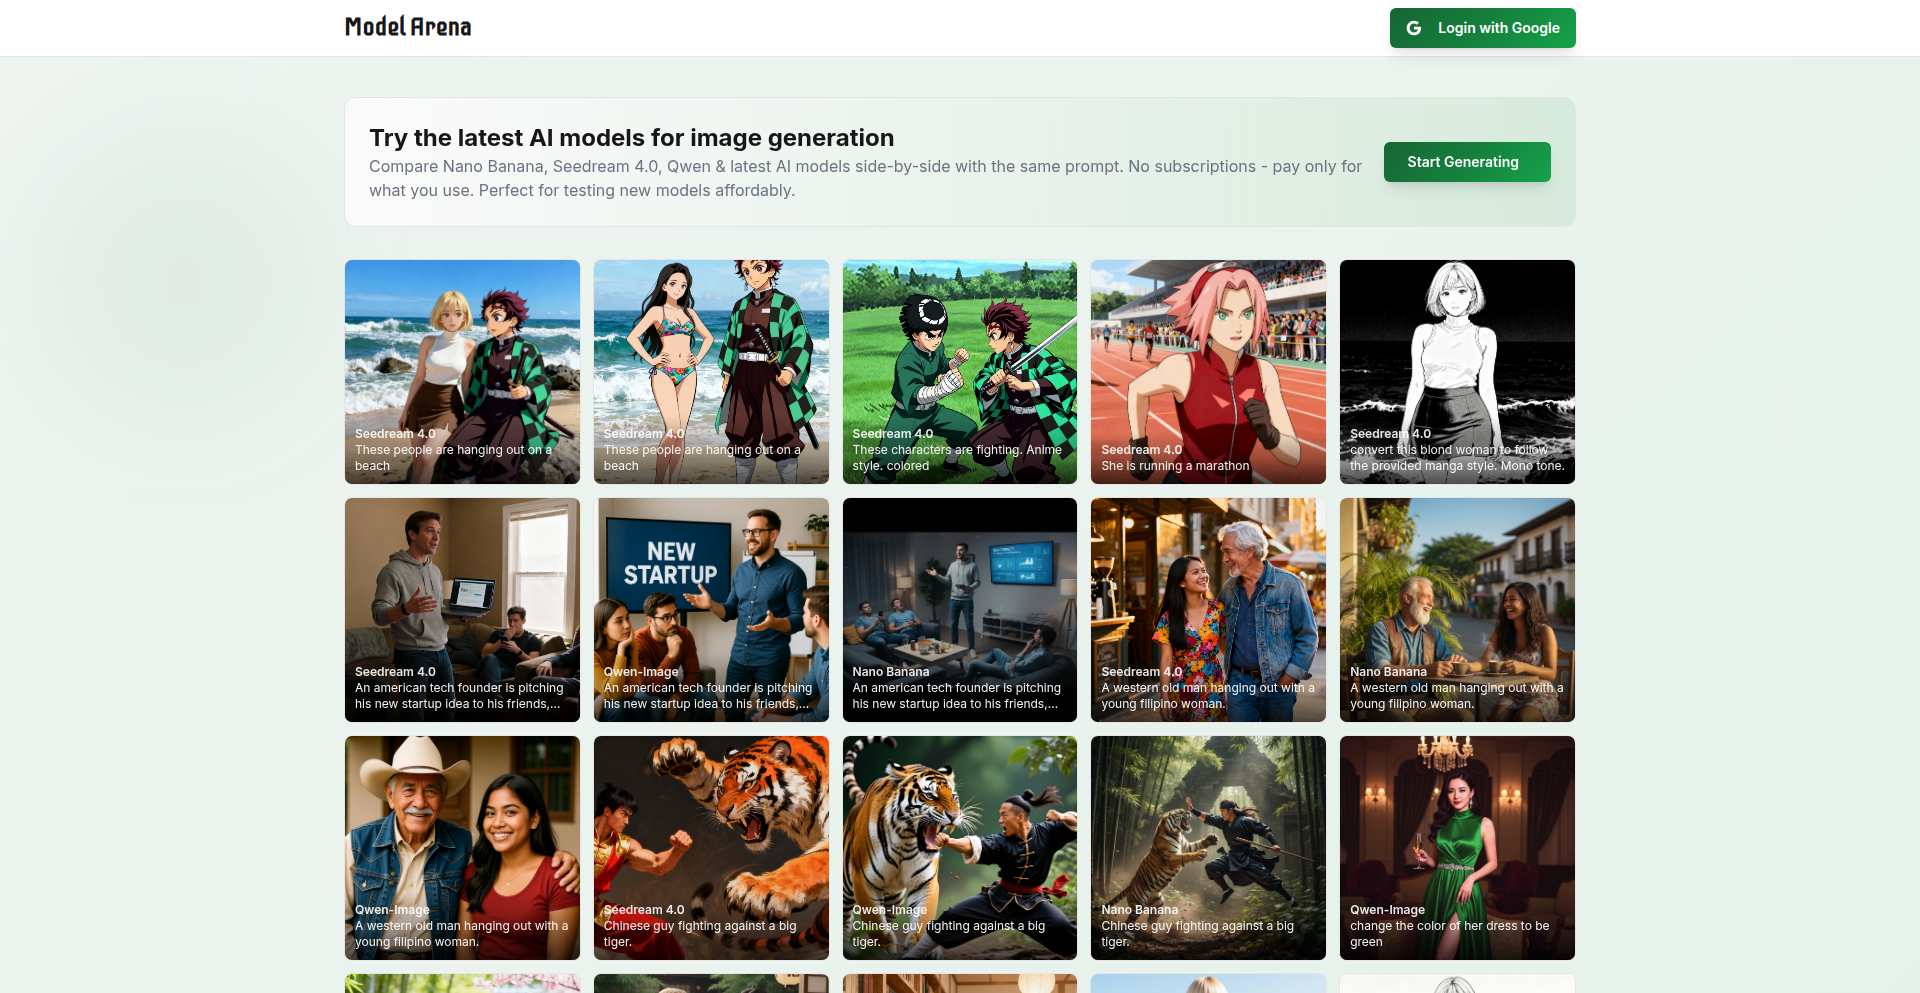Screen dimensions: 1920x993
Task: Click the Model Arena logo
Action: (x=408, y=27)
